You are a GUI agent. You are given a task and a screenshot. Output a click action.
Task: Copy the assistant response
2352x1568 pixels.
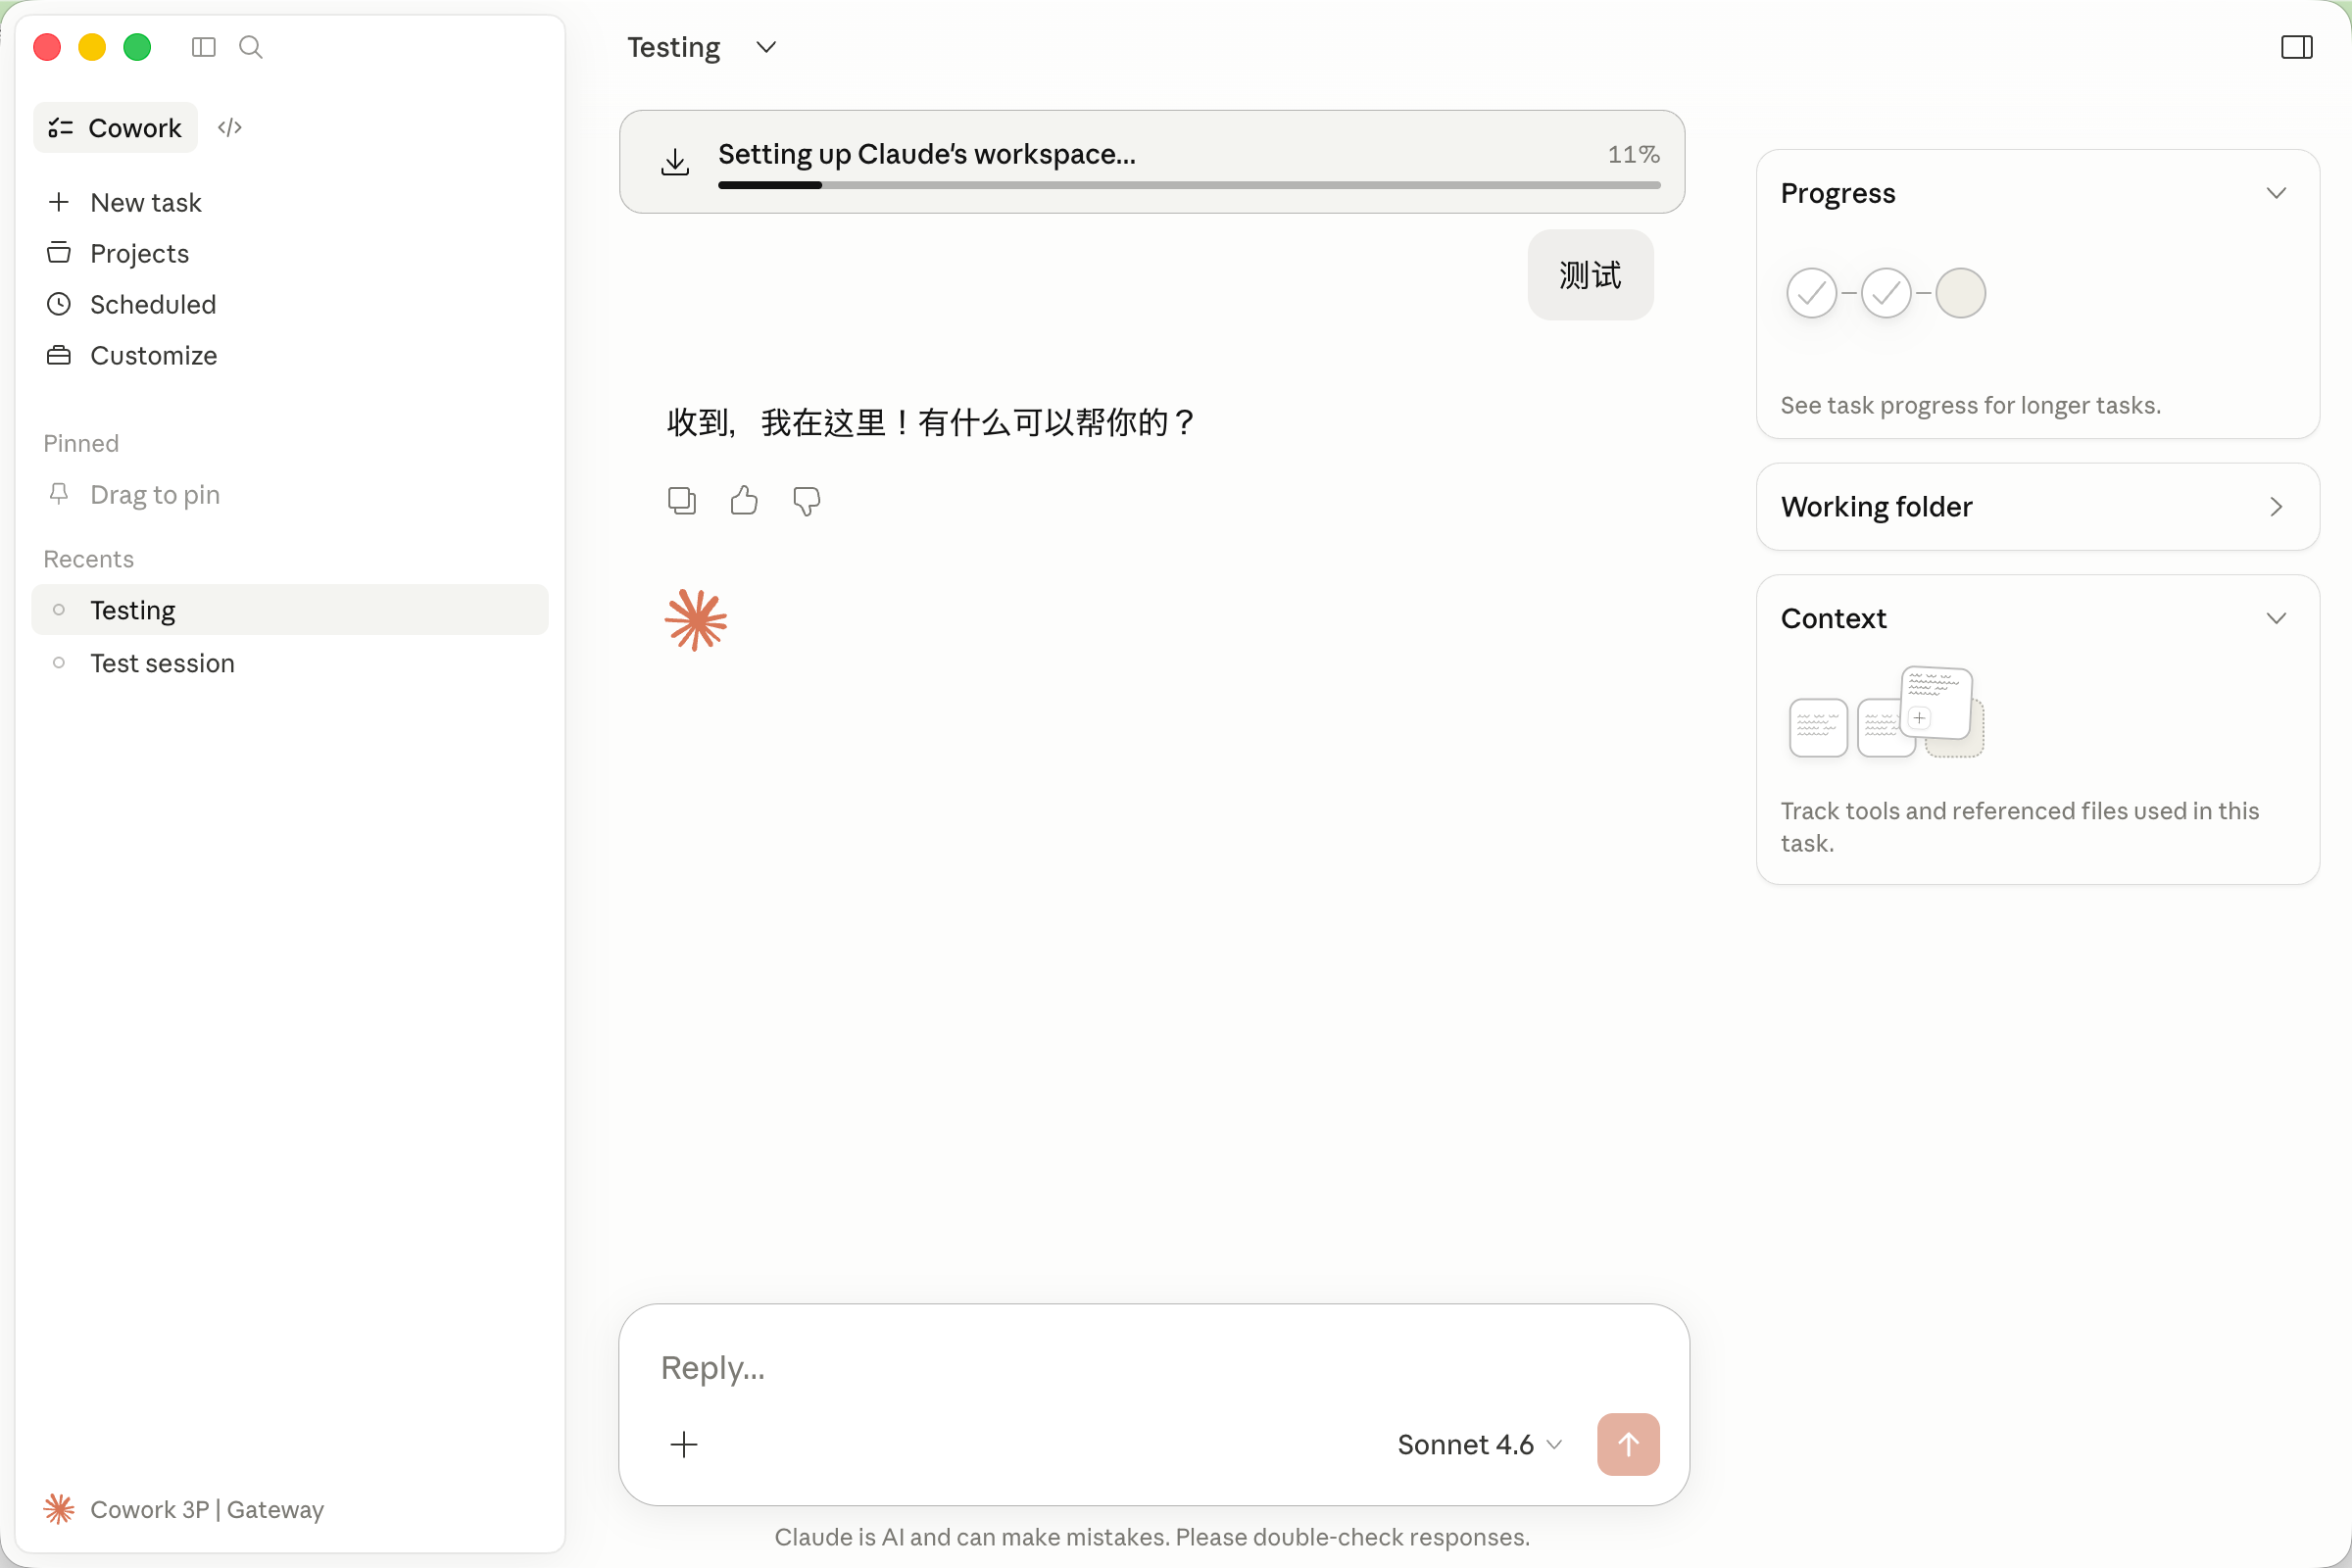pos(682,500)
